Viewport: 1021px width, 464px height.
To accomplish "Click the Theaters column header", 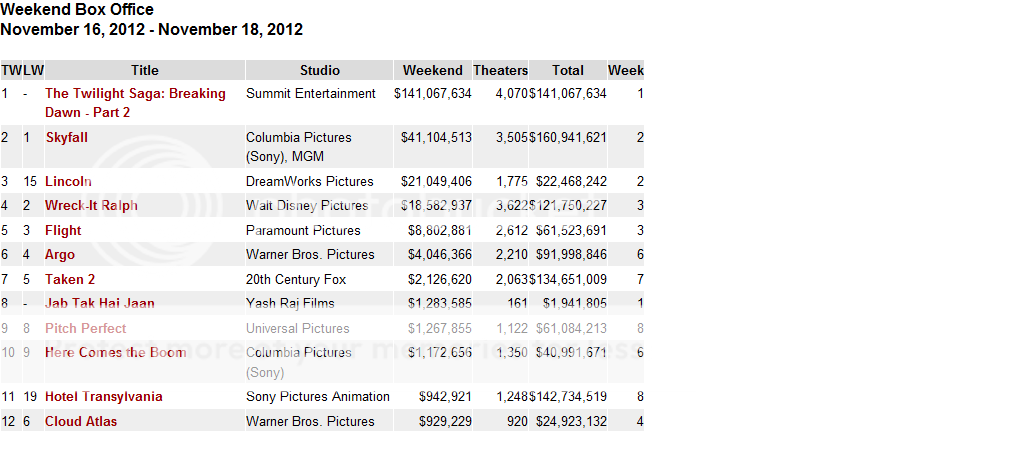I will pos(500,70).
